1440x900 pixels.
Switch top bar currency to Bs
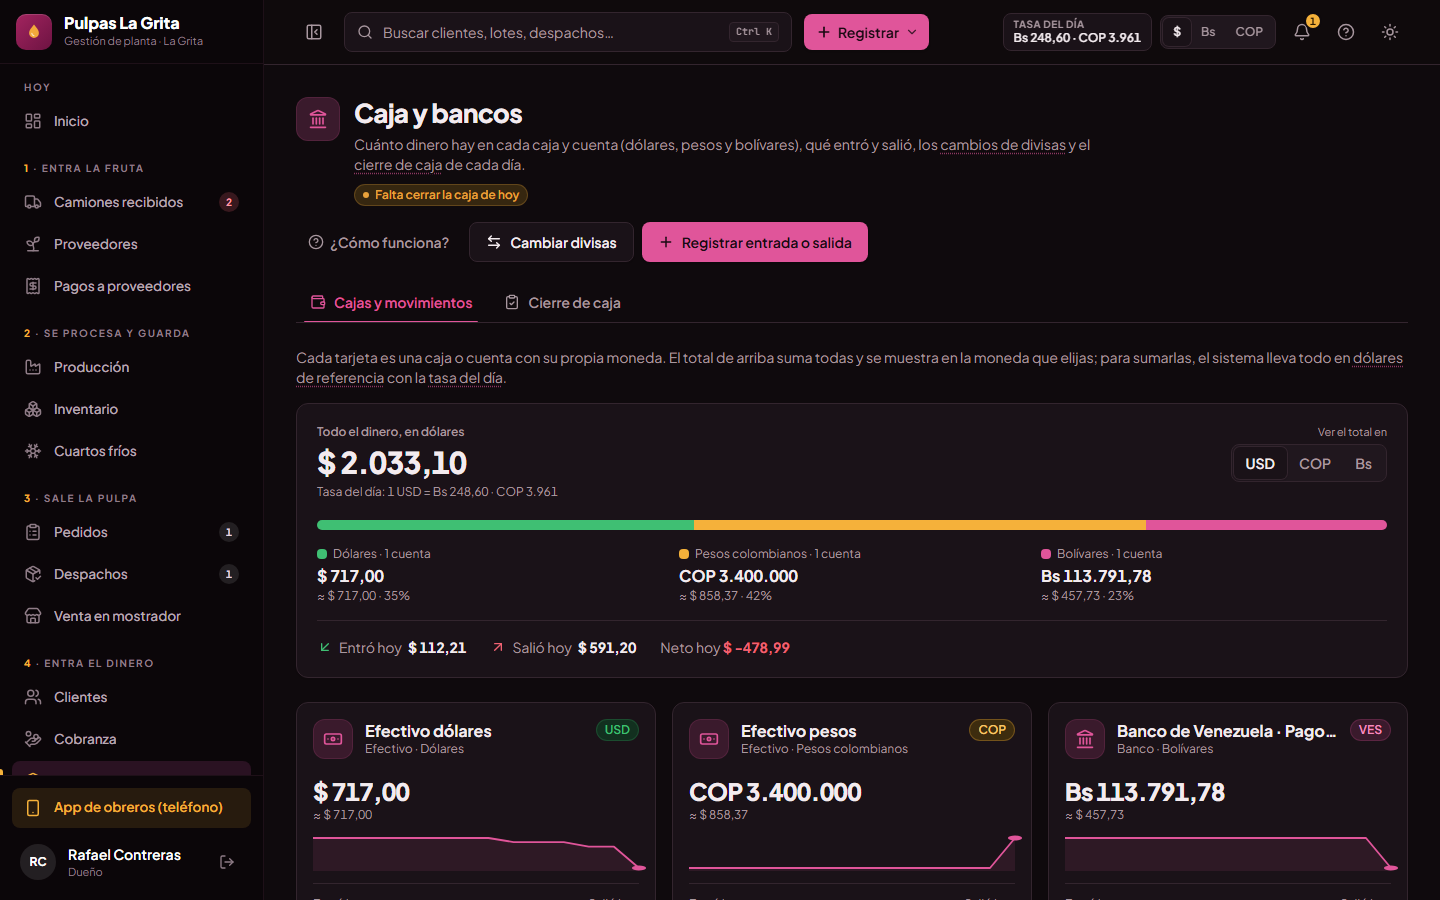(1208, 32)
